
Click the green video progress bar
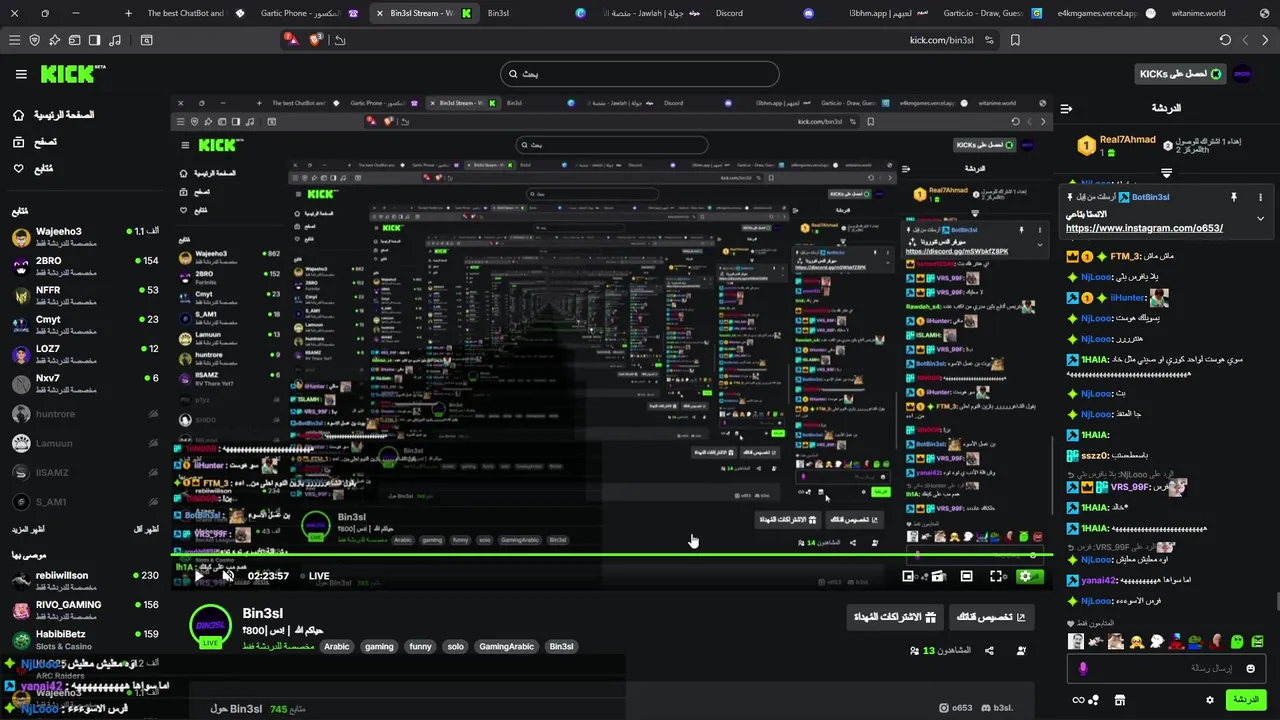point(611,555)
